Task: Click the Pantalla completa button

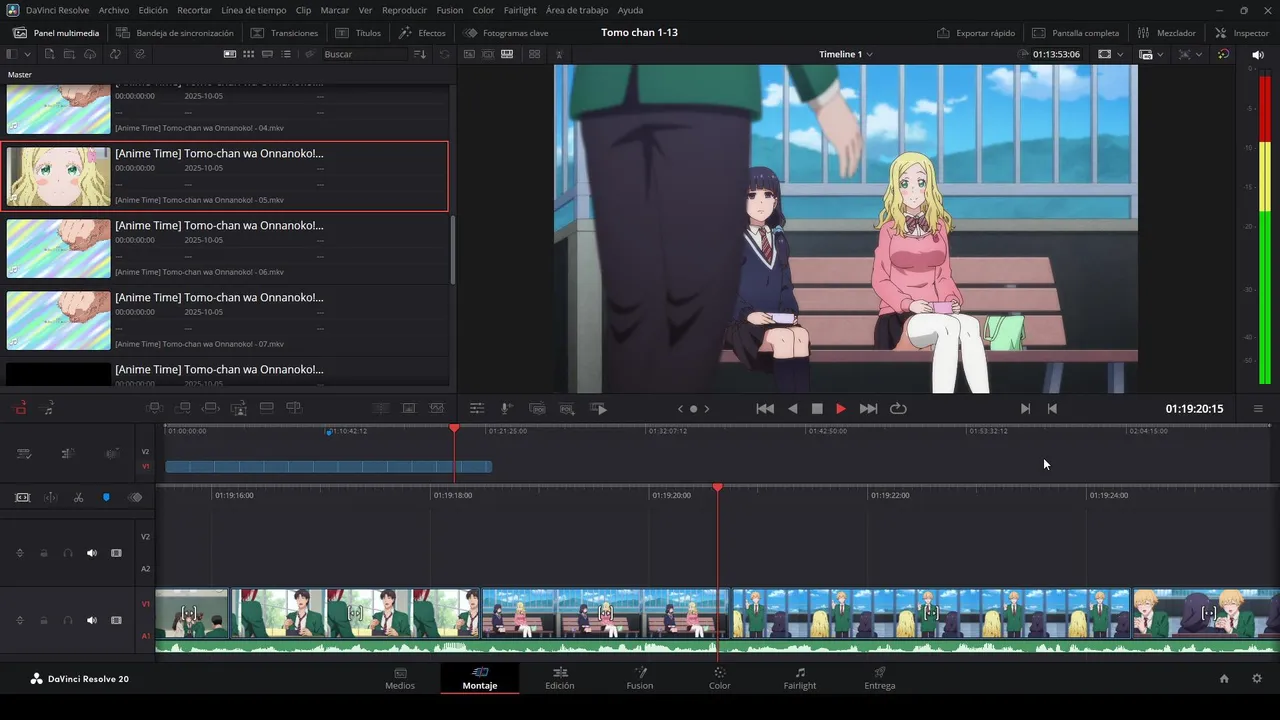Action: click(1076, 33)
